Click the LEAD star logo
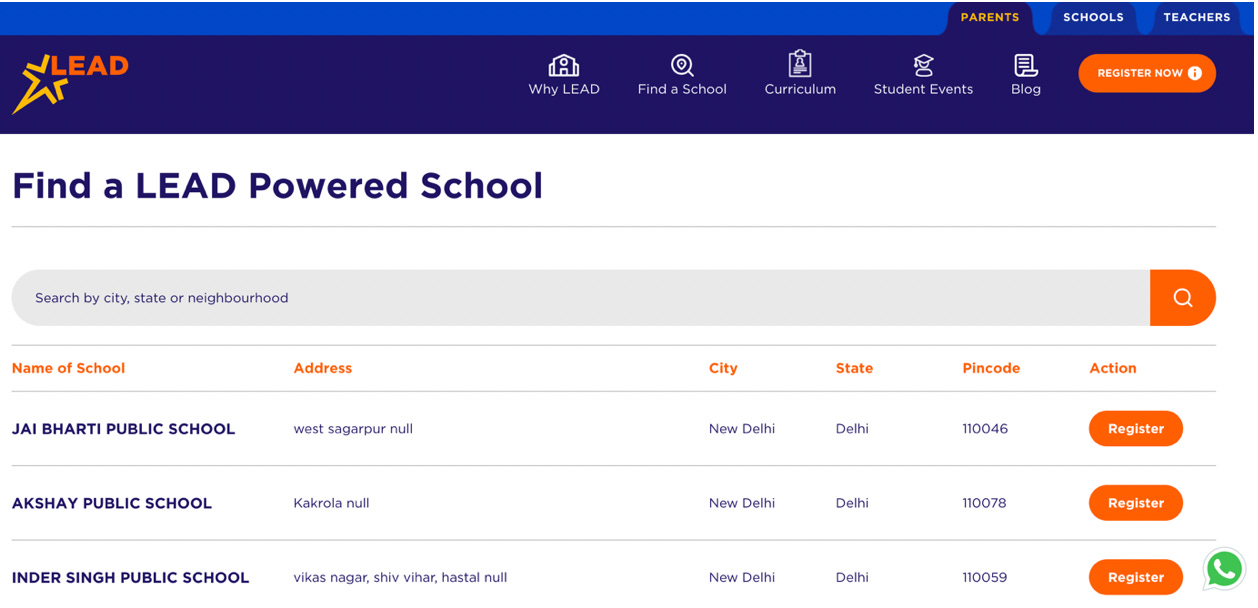 [70, 83]
